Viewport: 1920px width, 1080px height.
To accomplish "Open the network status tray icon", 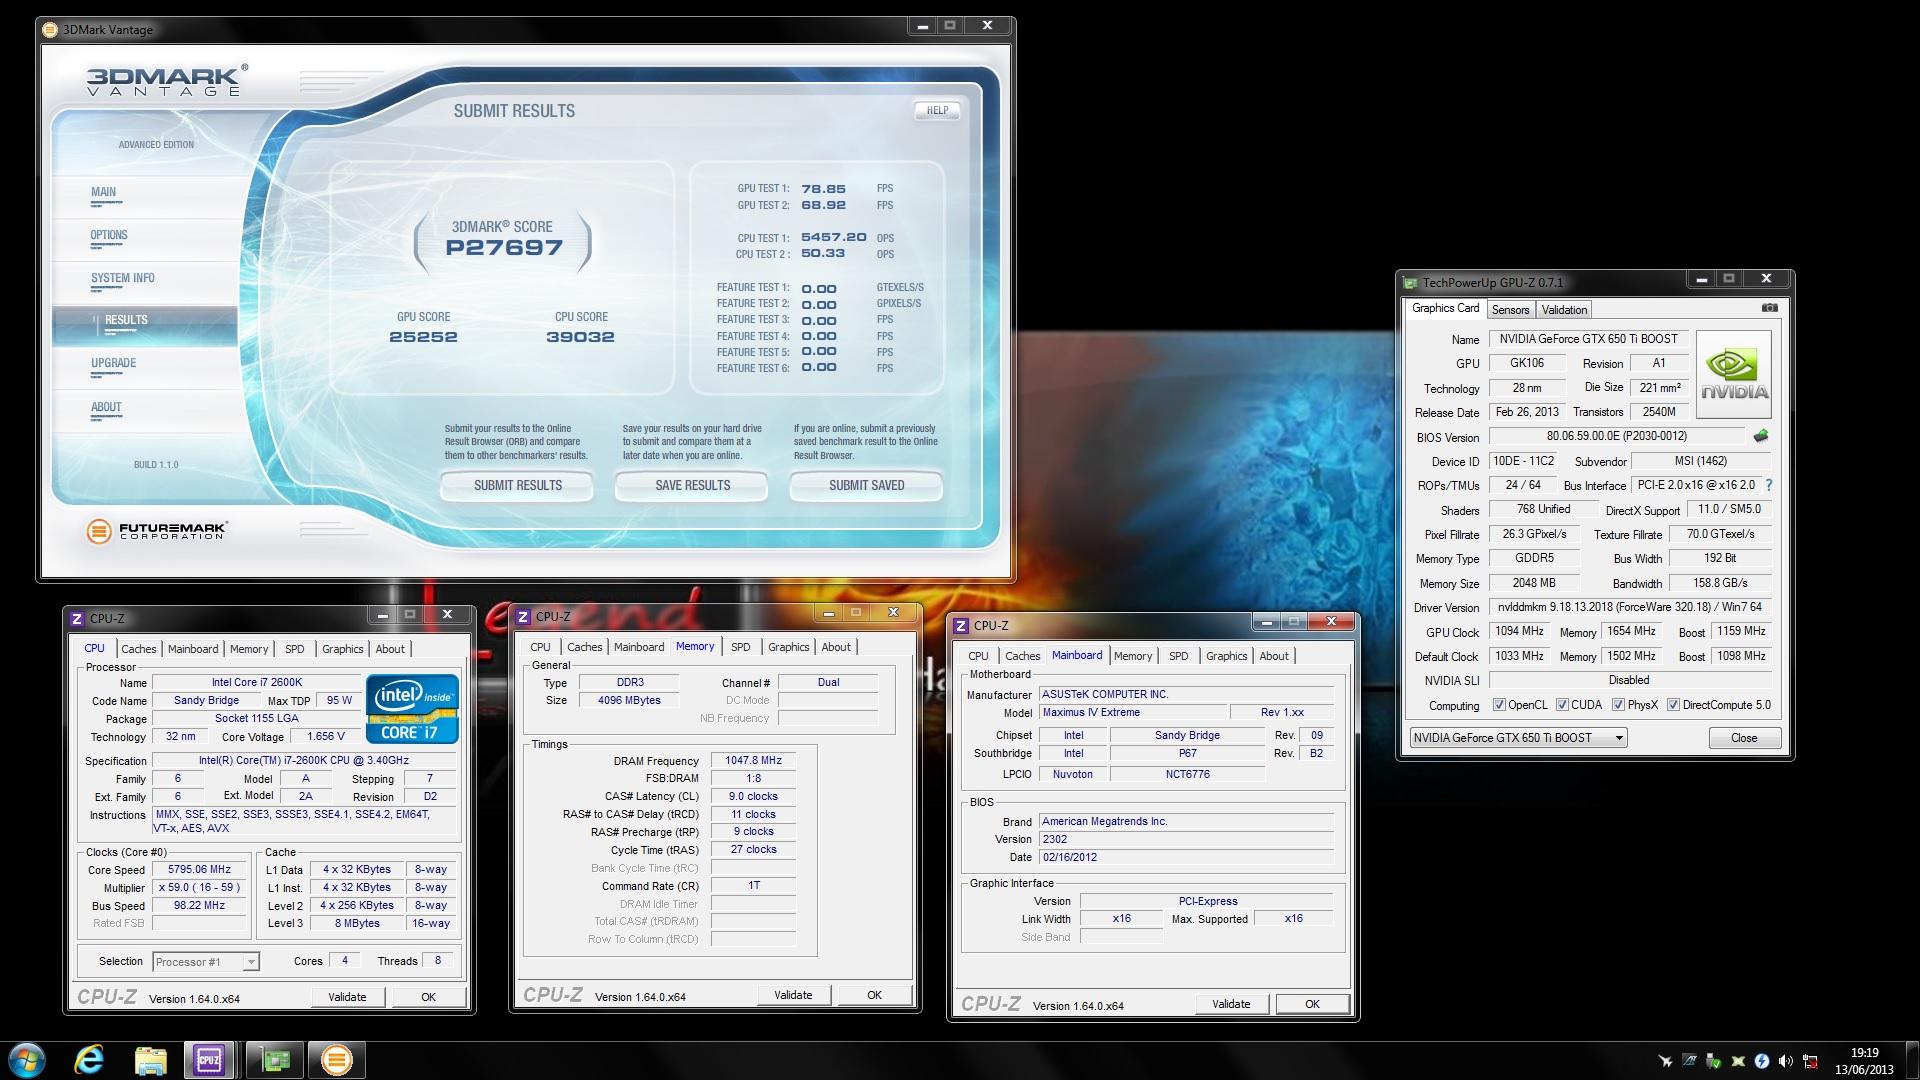I will 1810,1061.
